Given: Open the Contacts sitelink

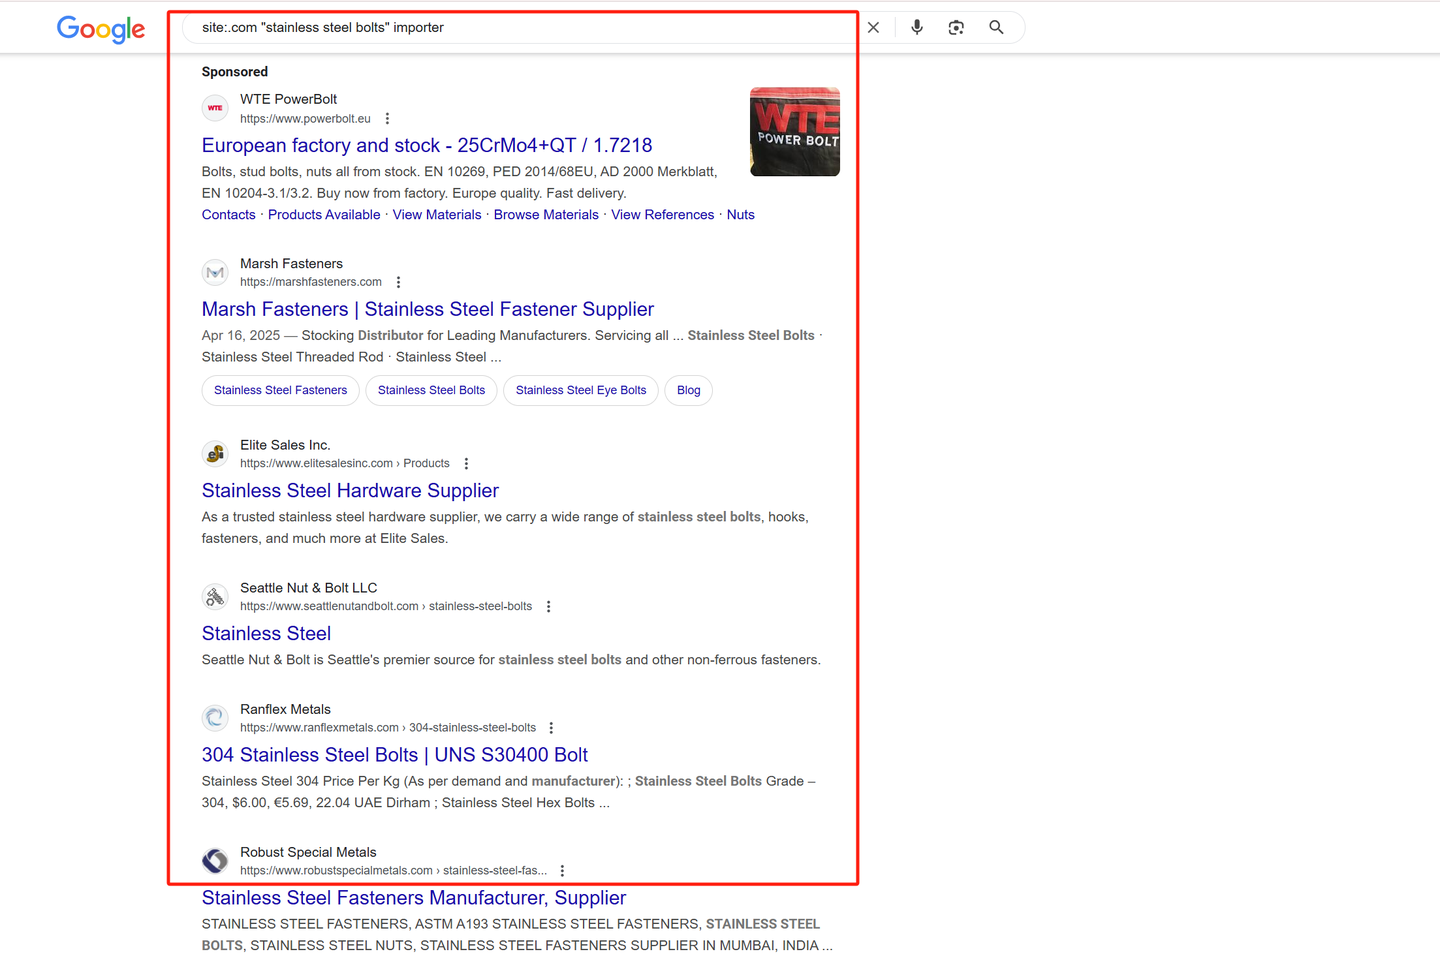Looking at the screenshot, I should click(x=229, y=215).
